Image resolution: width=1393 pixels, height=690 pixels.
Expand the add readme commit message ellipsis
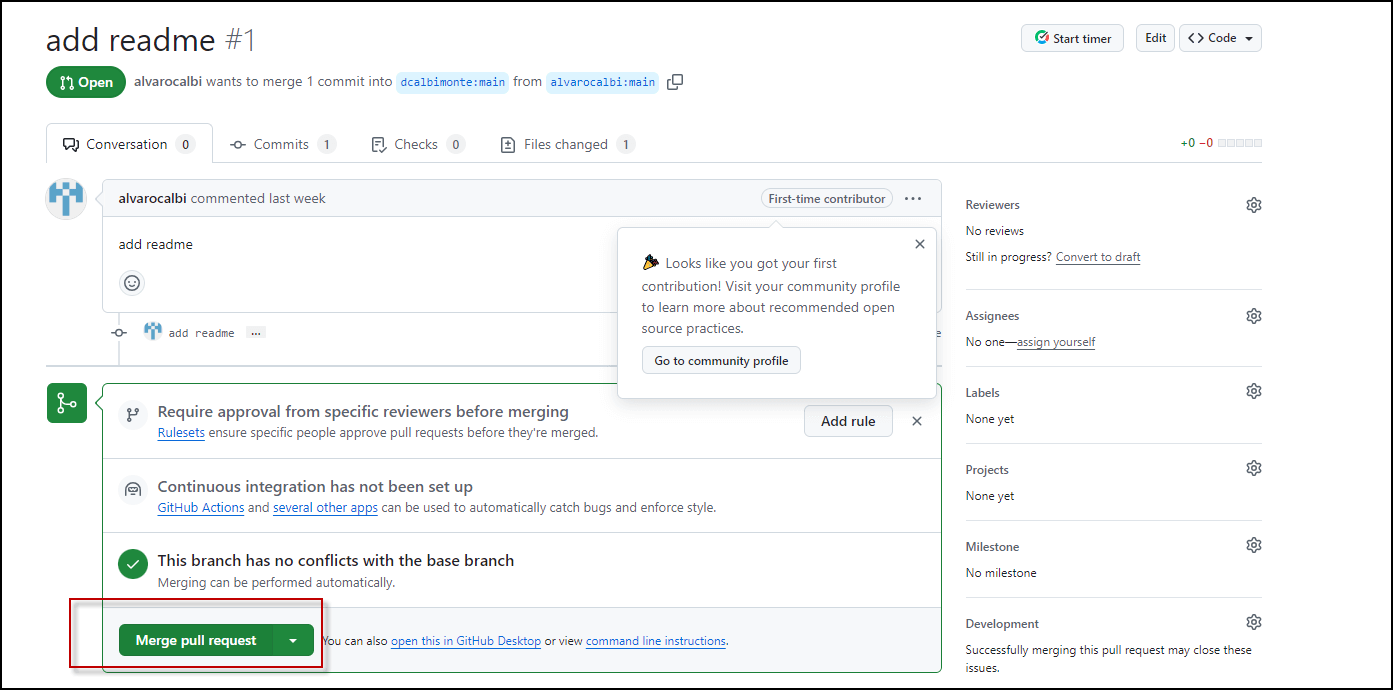(255, 332)
